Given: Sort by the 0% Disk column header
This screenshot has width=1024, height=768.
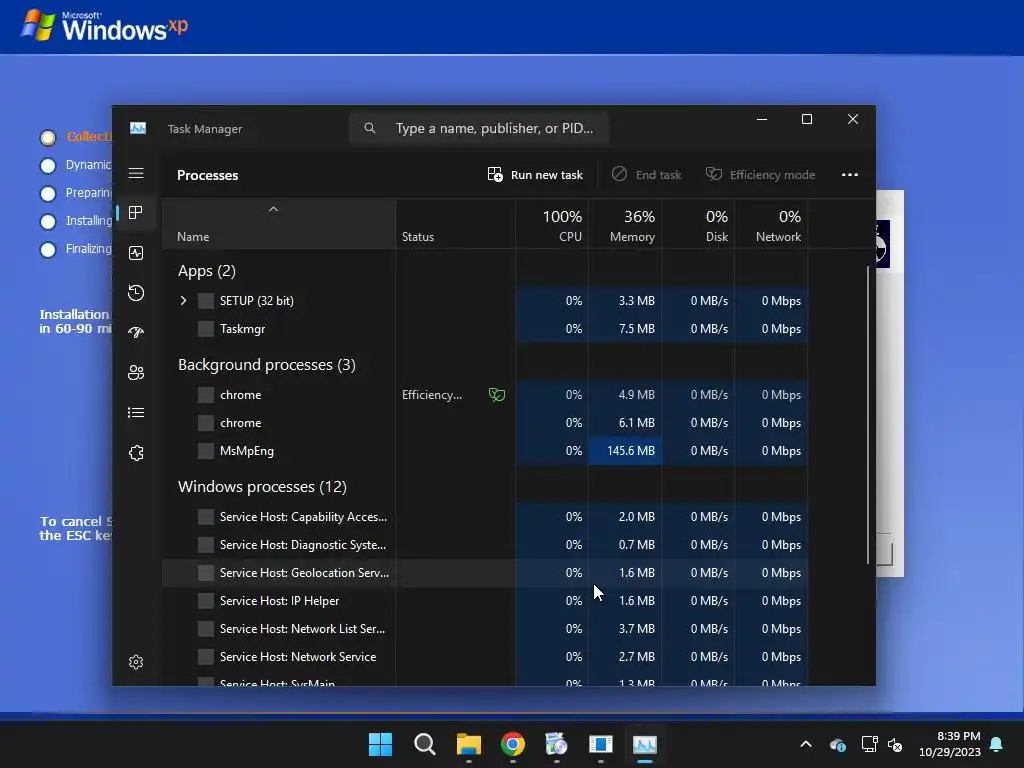Looking at the screenshot, I should tap(698, 224).
